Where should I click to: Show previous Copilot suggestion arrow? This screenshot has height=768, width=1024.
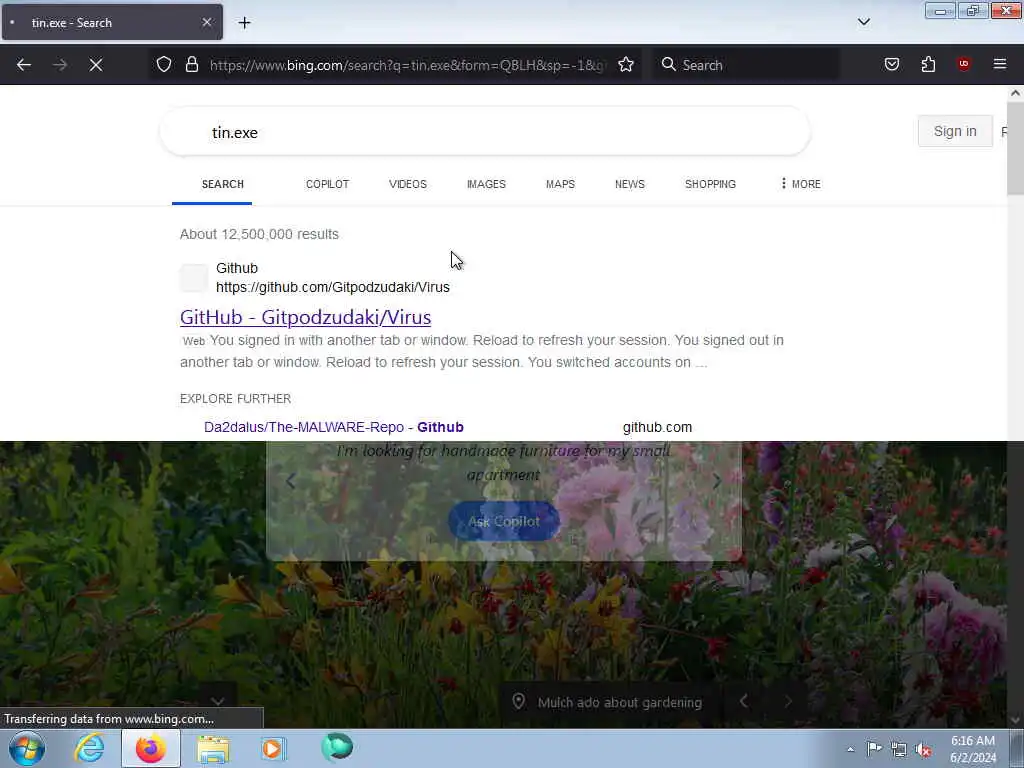[x=291, y=482]
